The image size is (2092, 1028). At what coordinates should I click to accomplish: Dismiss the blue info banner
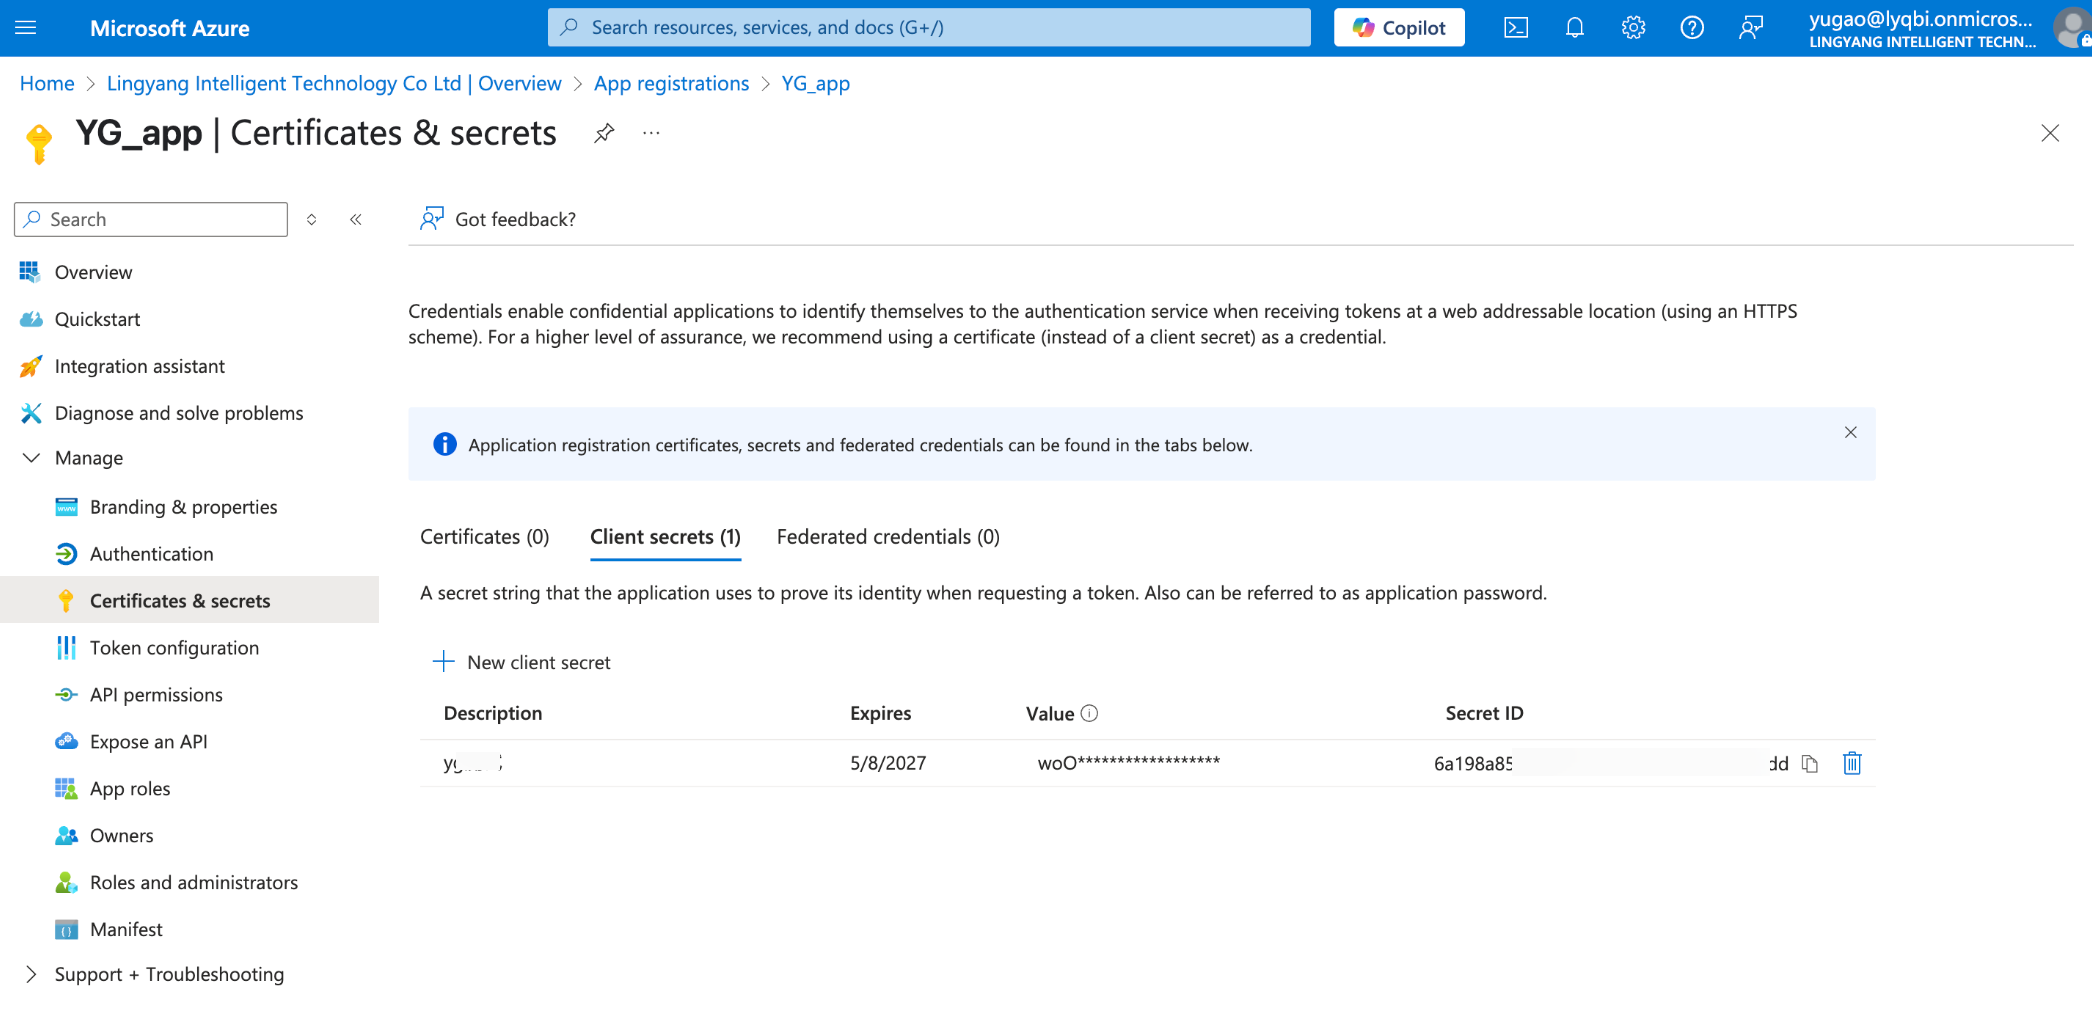click(1851, 432)
